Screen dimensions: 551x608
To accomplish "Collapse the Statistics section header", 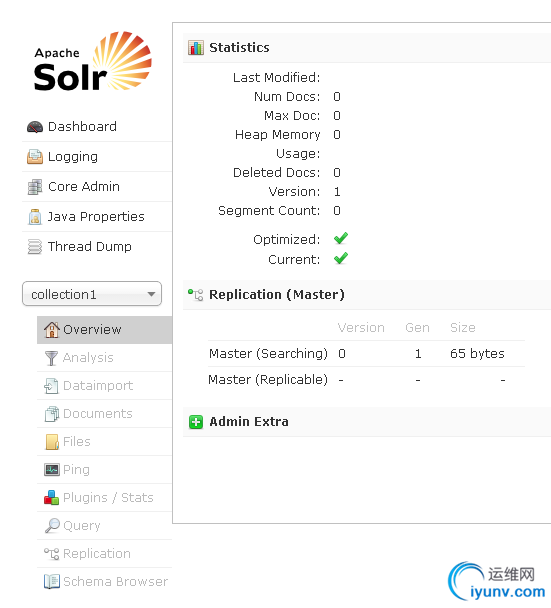I will [367, 48].
